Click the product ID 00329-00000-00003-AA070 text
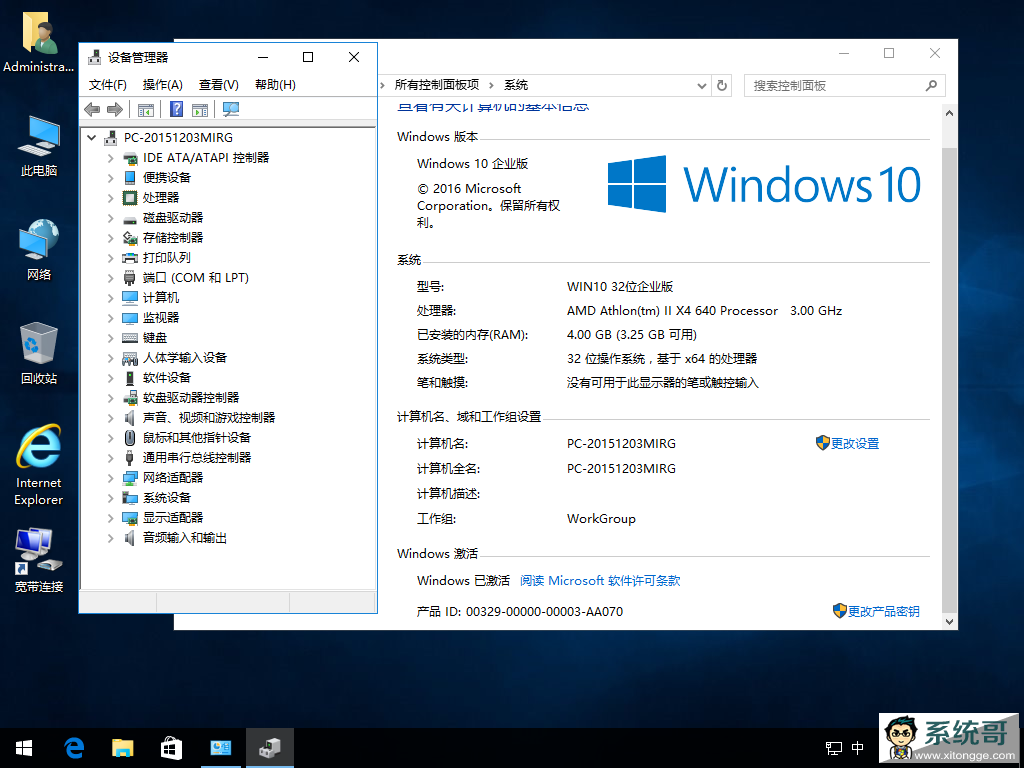1024x768 pixels. click(x=544, y=612)
